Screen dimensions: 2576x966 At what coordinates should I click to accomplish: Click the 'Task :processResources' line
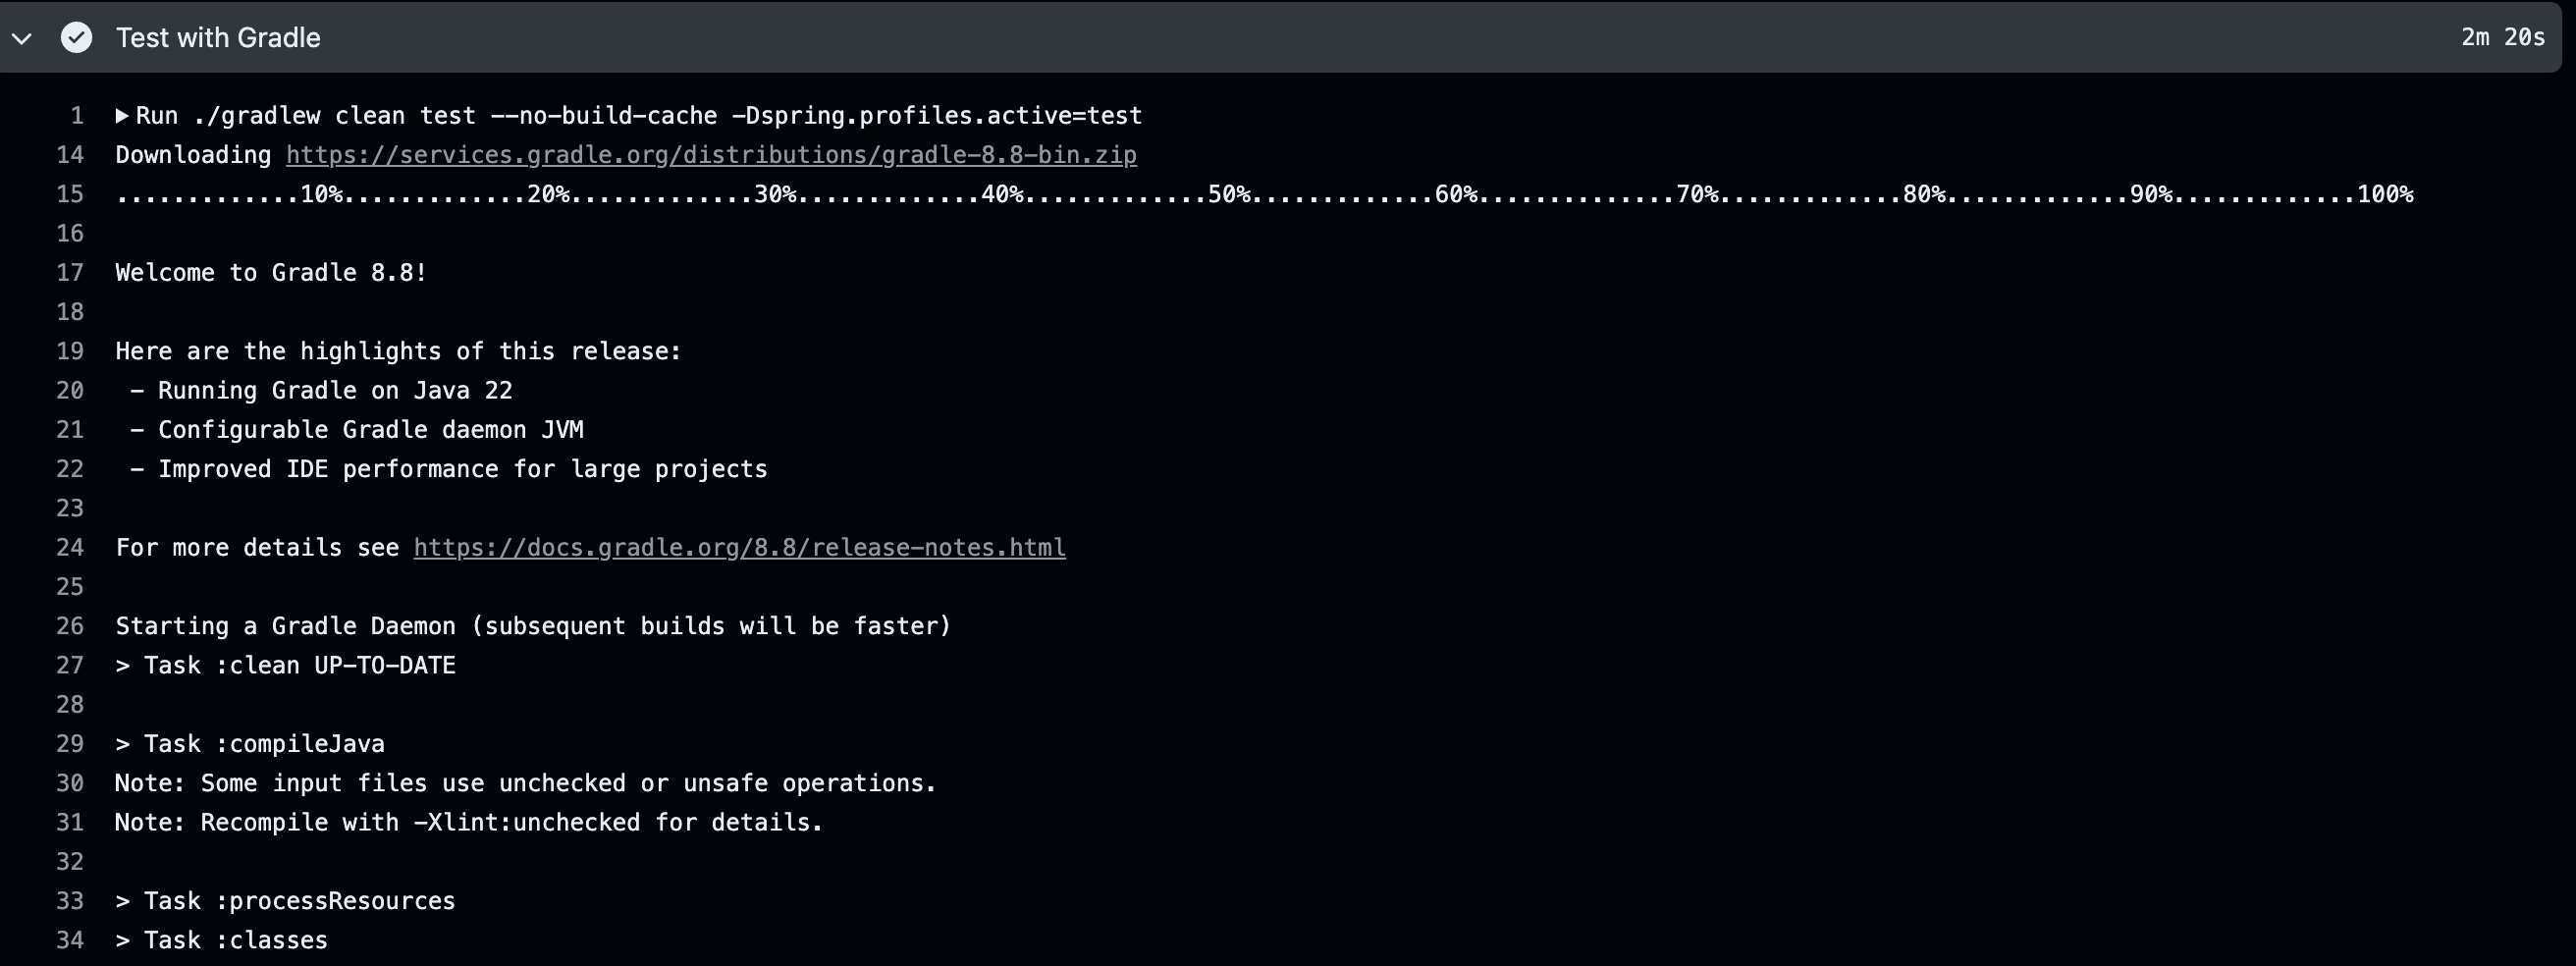(285, 902)
